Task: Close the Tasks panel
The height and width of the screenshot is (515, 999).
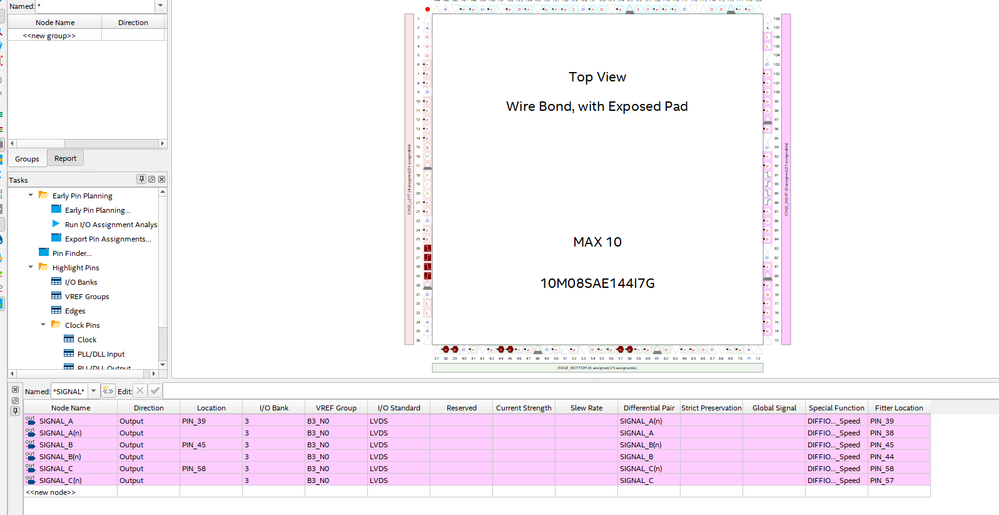Action: (x=162, y=180)
